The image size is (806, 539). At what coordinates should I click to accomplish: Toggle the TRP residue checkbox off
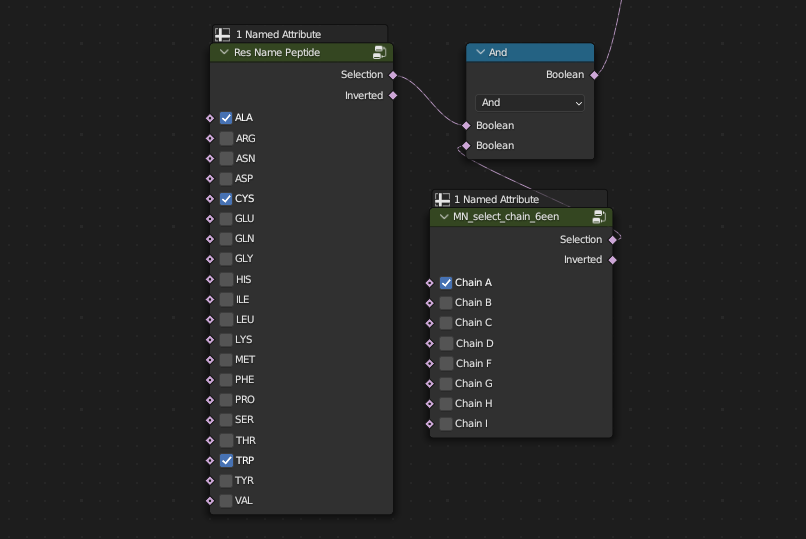(x=226, y=461)
